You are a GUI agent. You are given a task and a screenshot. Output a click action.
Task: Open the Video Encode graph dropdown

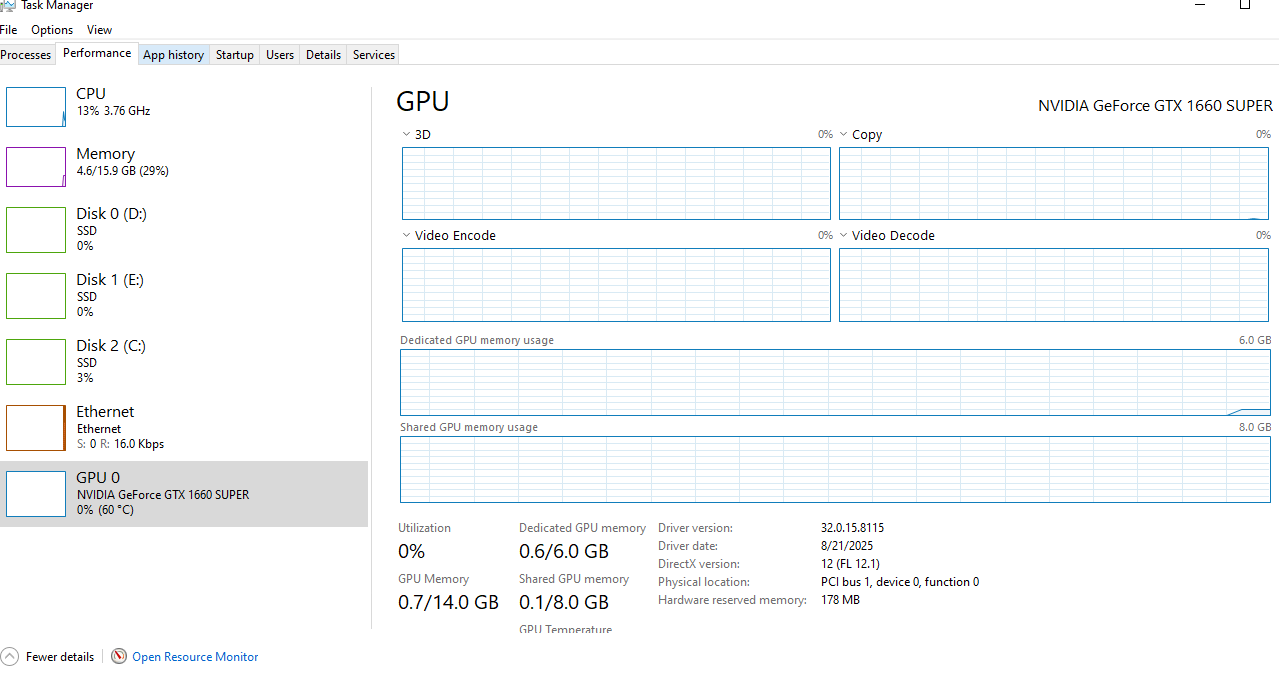(406, 236)
